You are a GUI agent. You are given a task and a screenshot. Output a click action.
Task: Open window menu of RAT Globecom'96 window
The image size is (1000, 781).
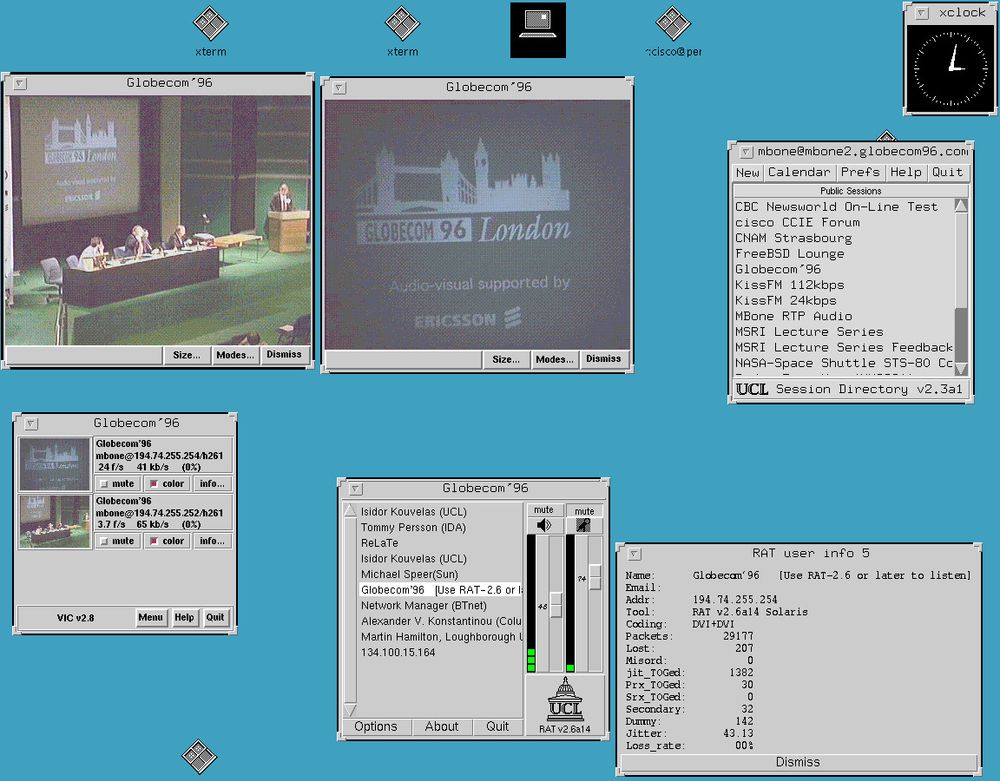click(356, 488)
